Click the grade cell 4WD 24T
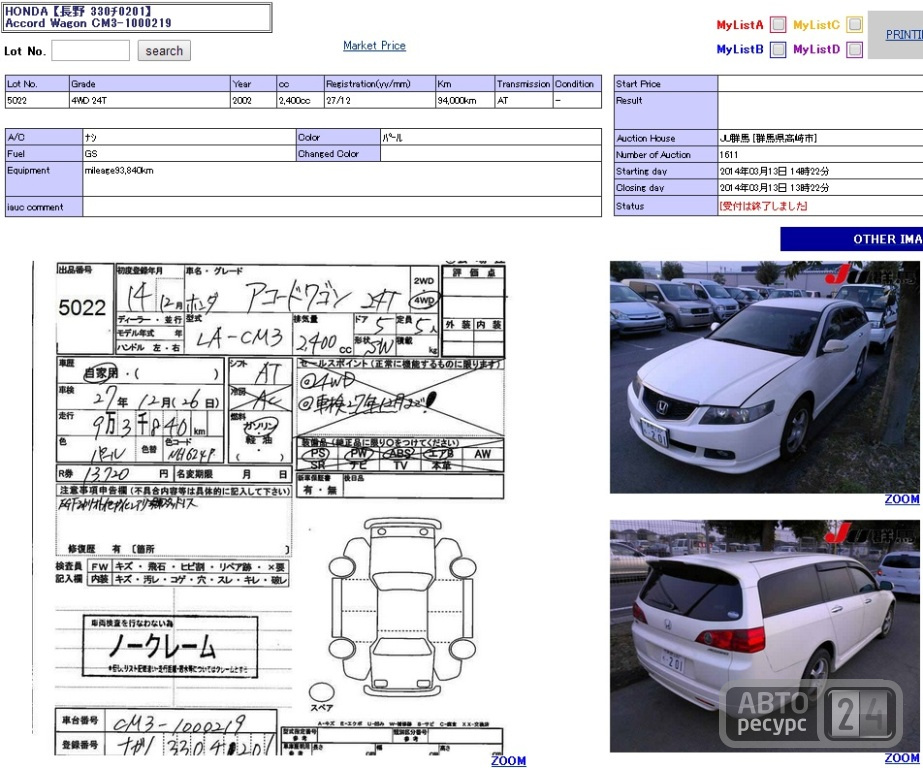923x768 pixels. (150, 100)
